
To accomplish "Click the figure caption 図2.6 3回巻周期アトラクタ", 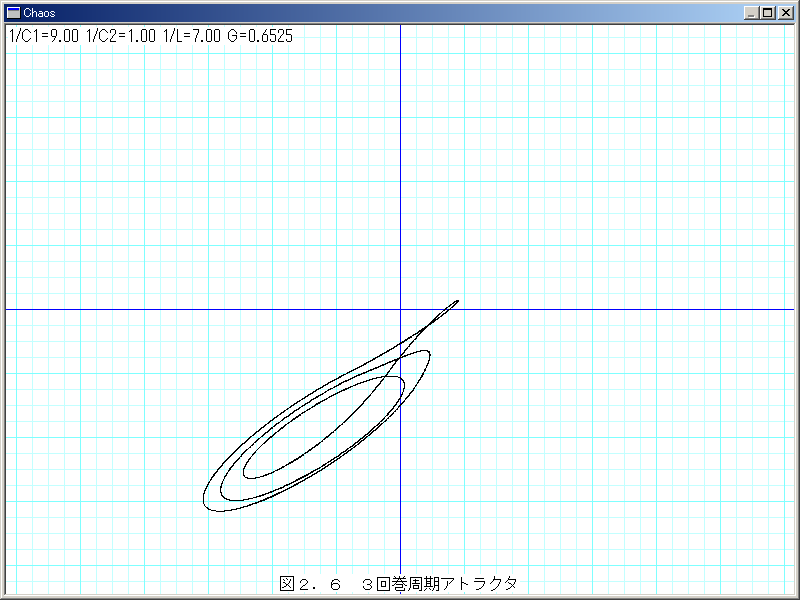I will tap(398, 583).
